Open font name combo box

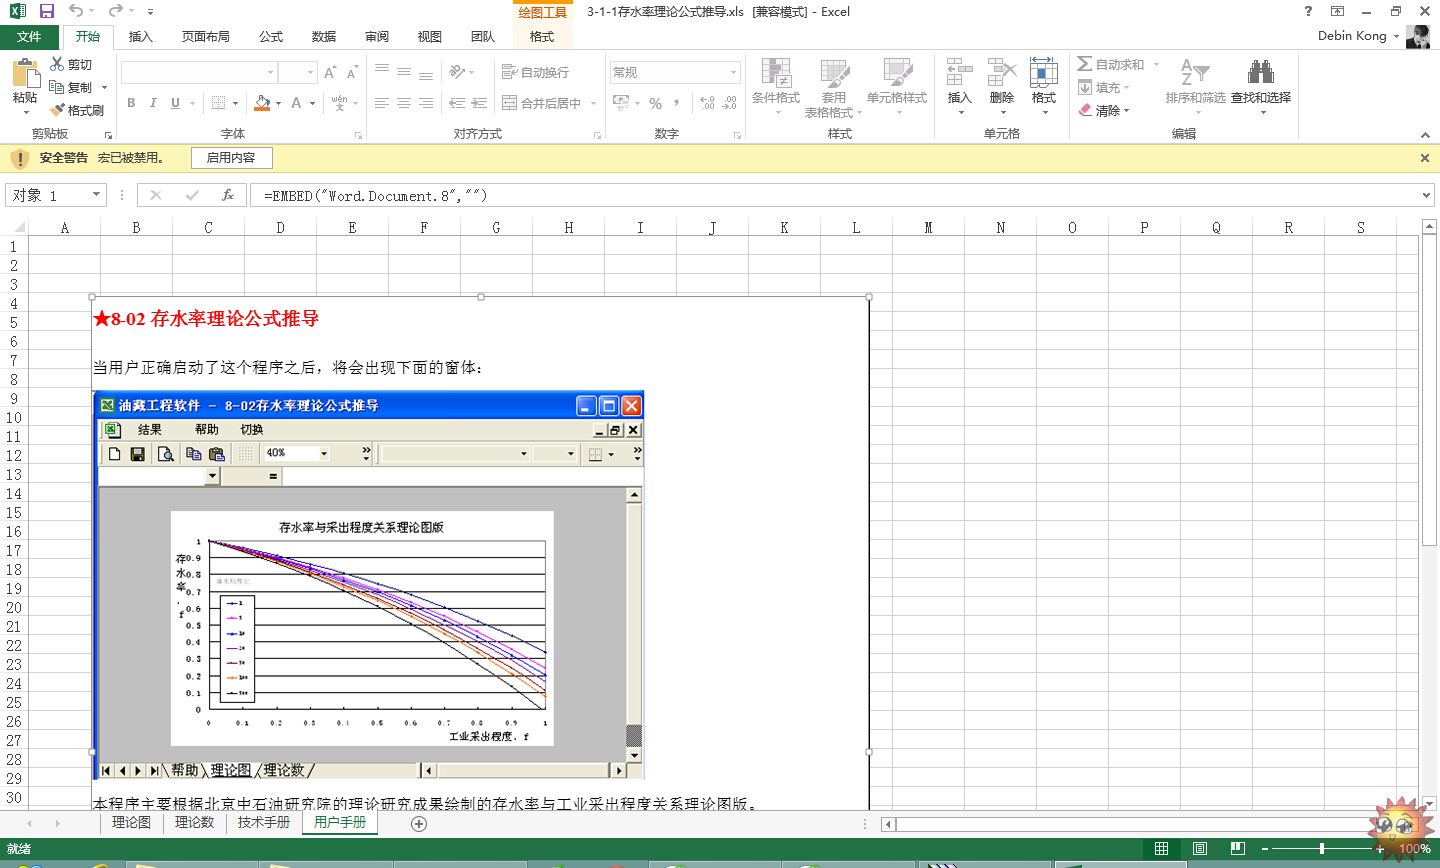tap(199, 72)
